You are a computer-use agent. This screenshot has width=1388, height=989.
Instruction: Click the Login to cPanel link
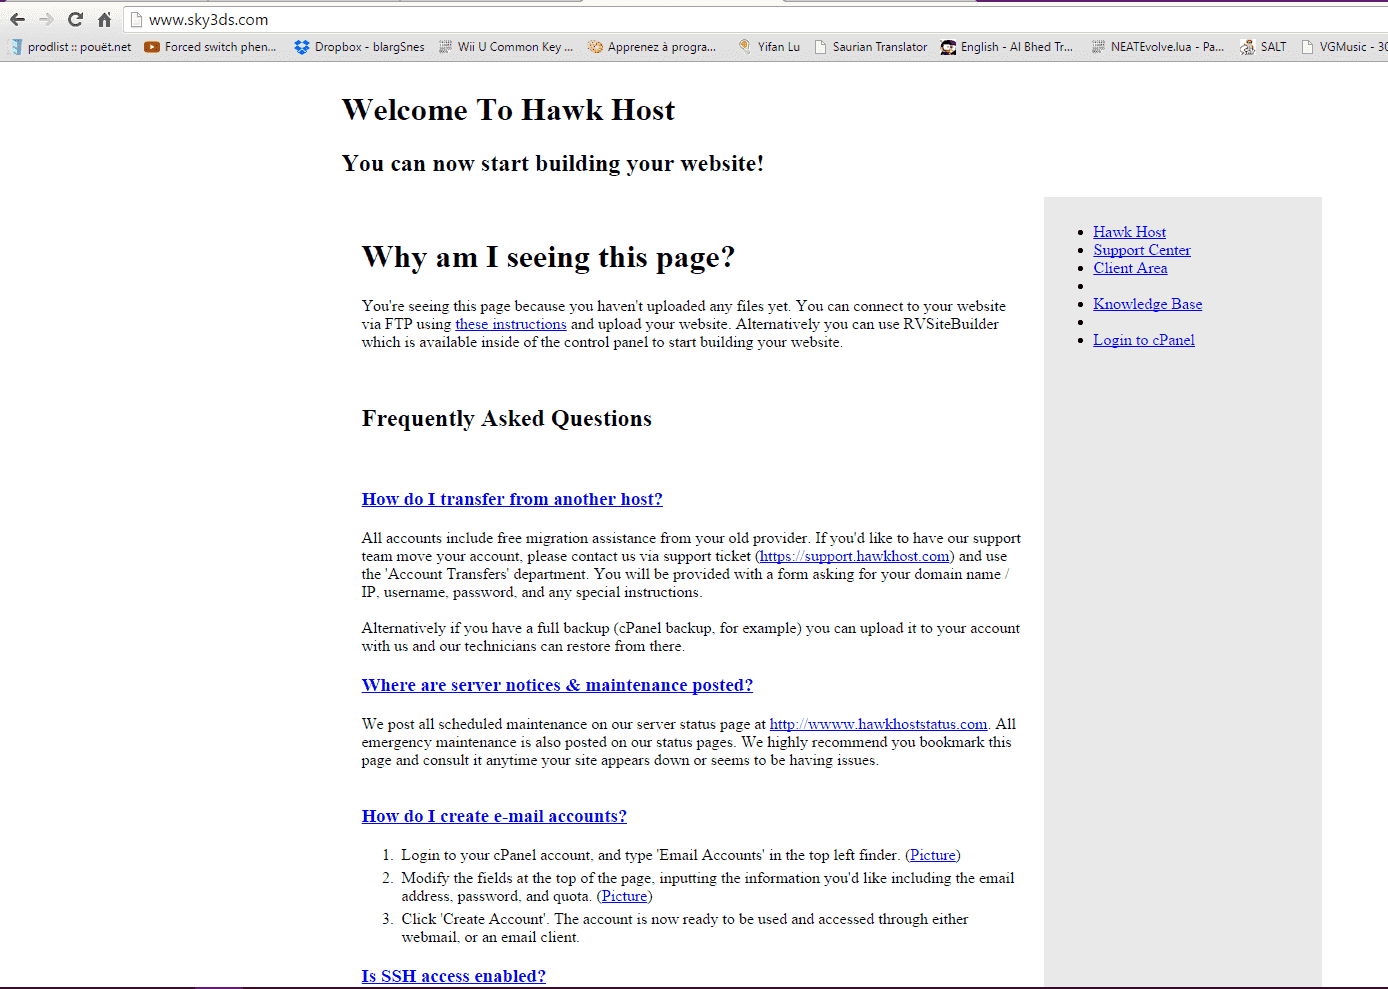[1143, 340]
